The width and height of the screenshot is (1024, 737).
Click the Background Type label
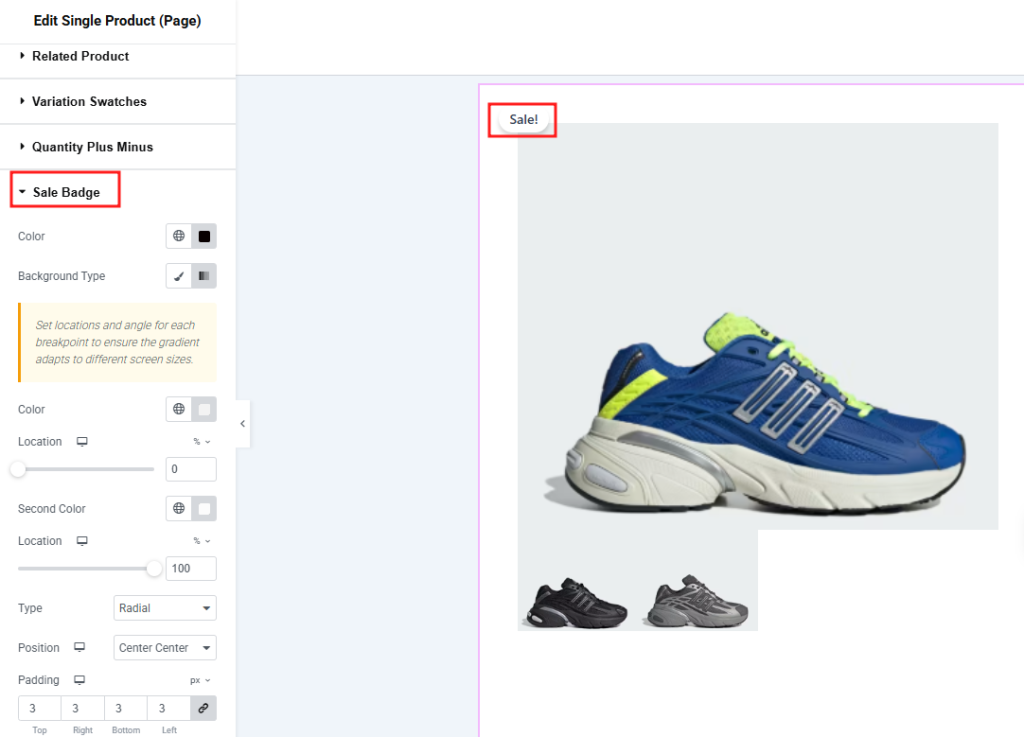pyautogui.click(x=61, y=276)
